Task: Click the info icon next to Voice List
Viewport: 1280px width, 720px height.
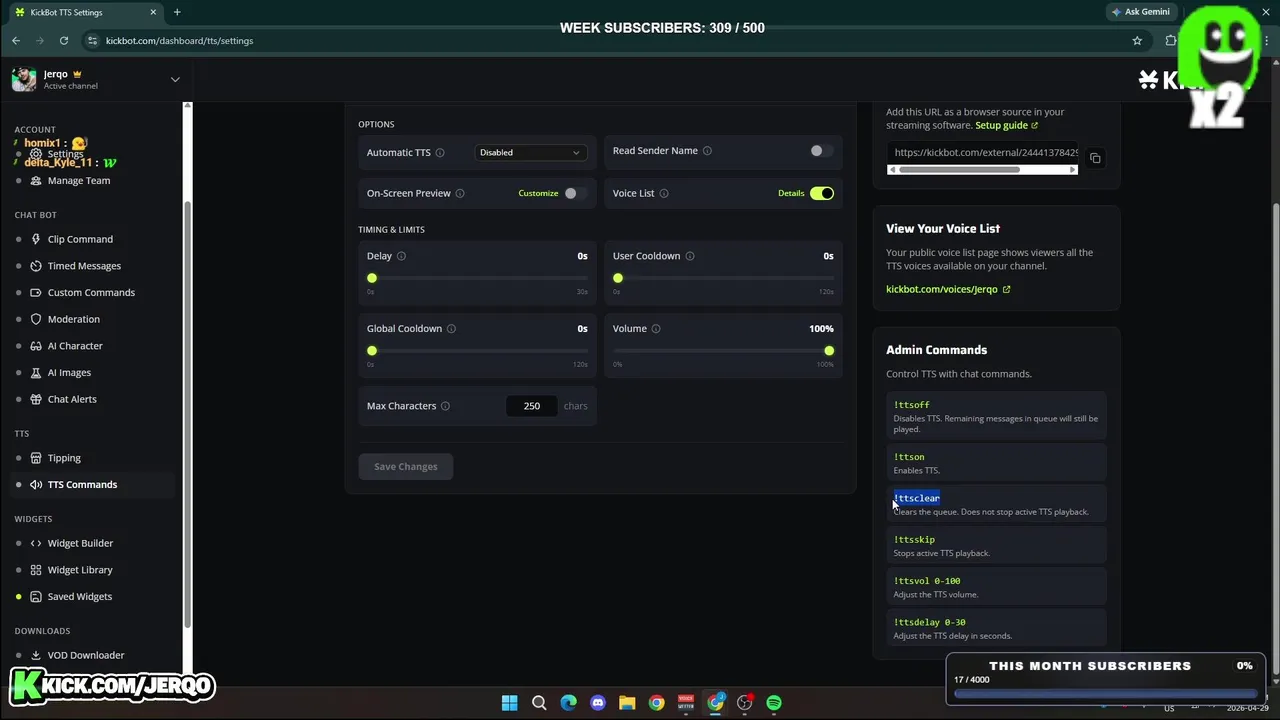Action: click(664, 193)
